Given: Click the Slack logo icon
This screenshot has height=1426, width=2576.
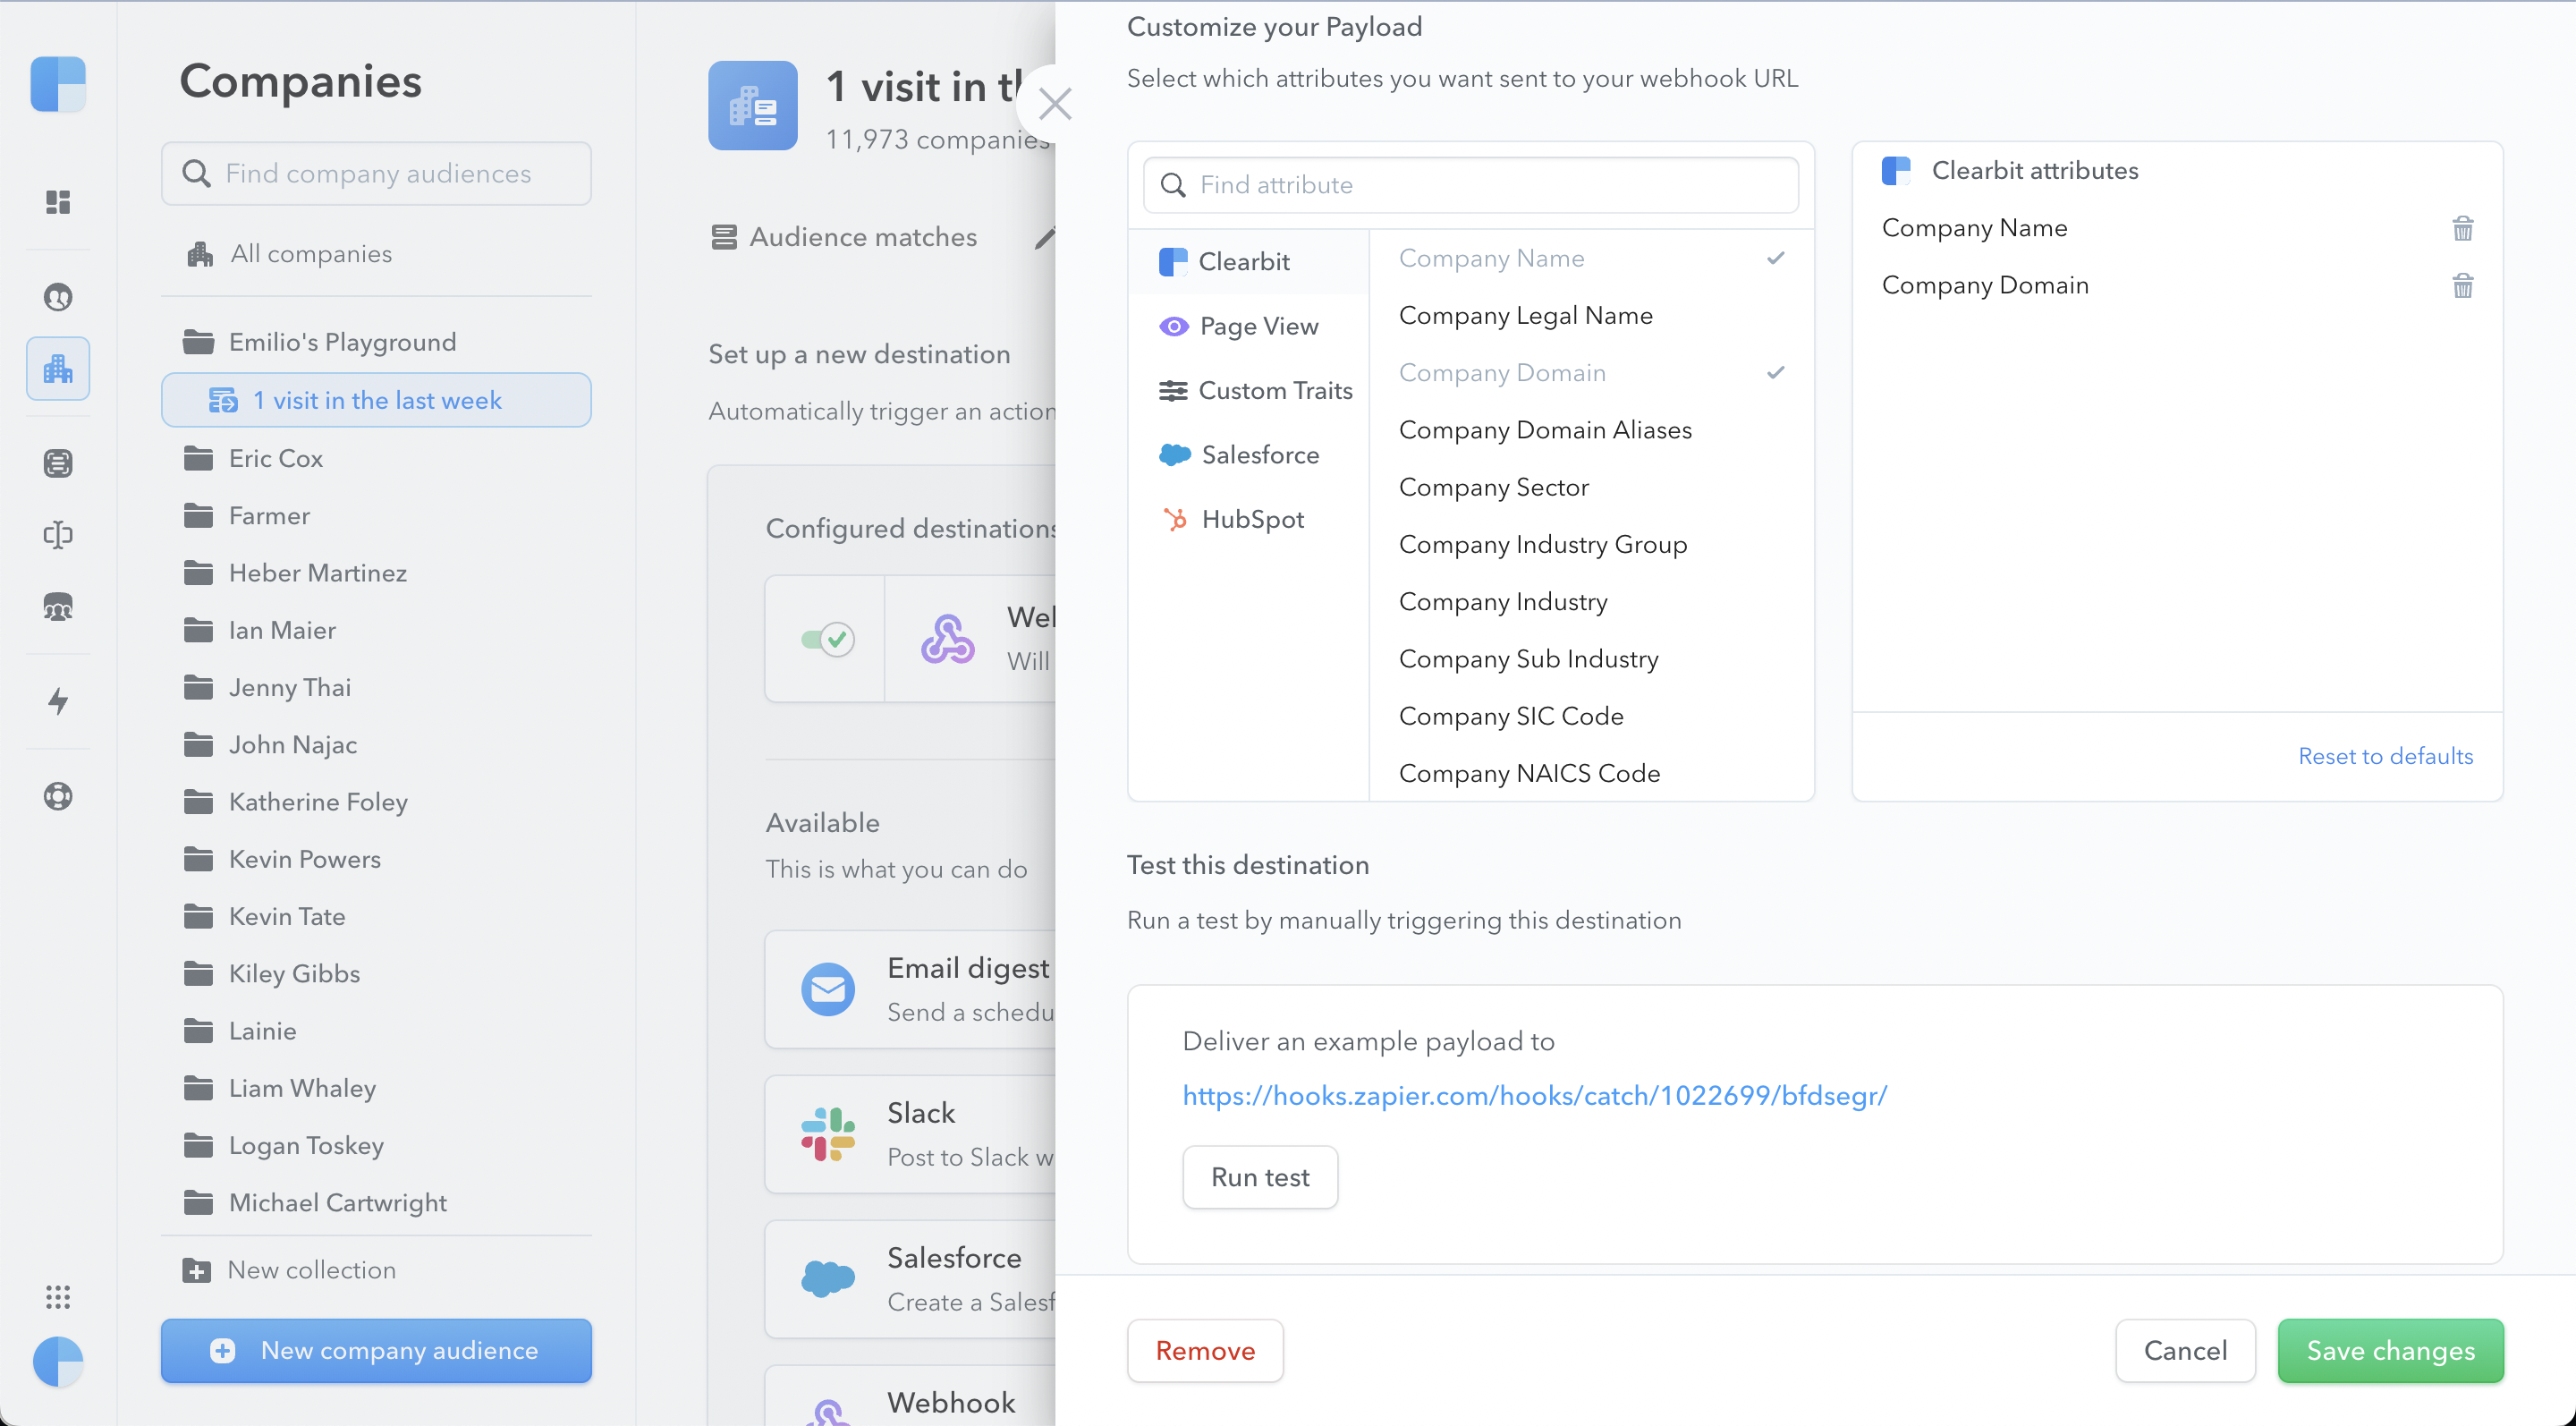Looking at the screenshot, I should (828, 1134).
